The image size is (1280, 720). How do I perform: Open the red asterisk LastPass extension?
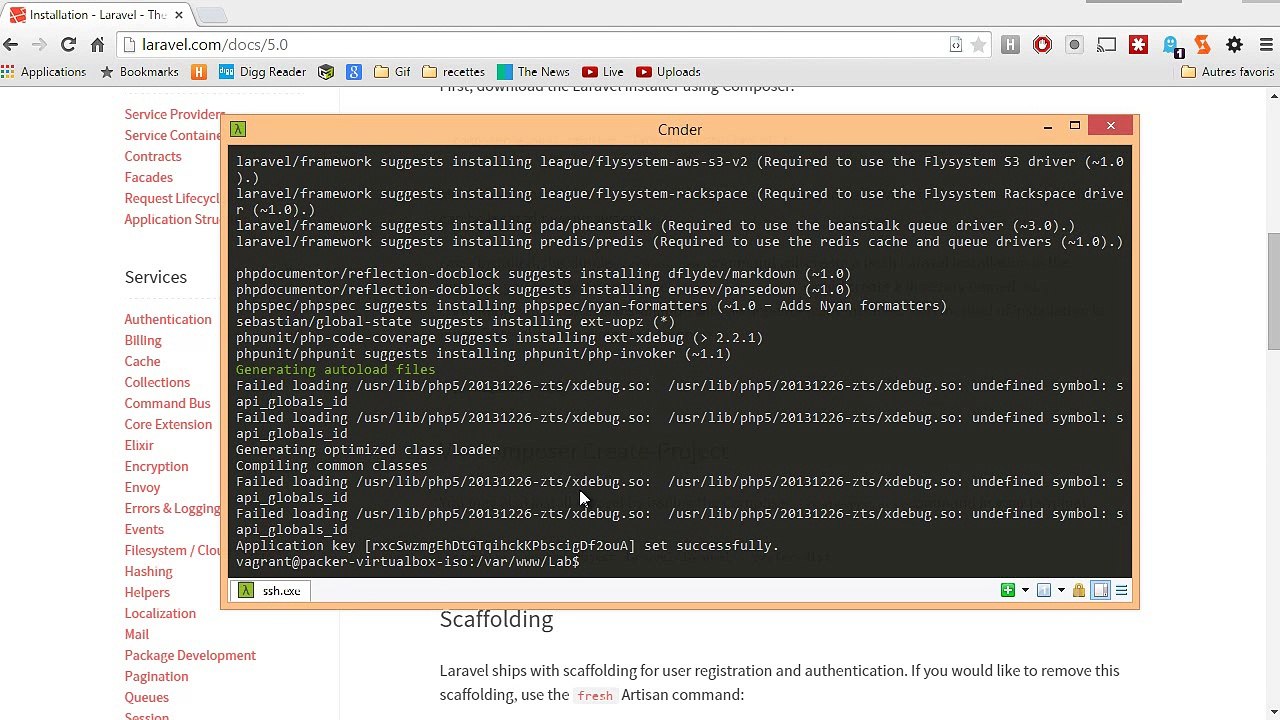tap(1138, 45)
